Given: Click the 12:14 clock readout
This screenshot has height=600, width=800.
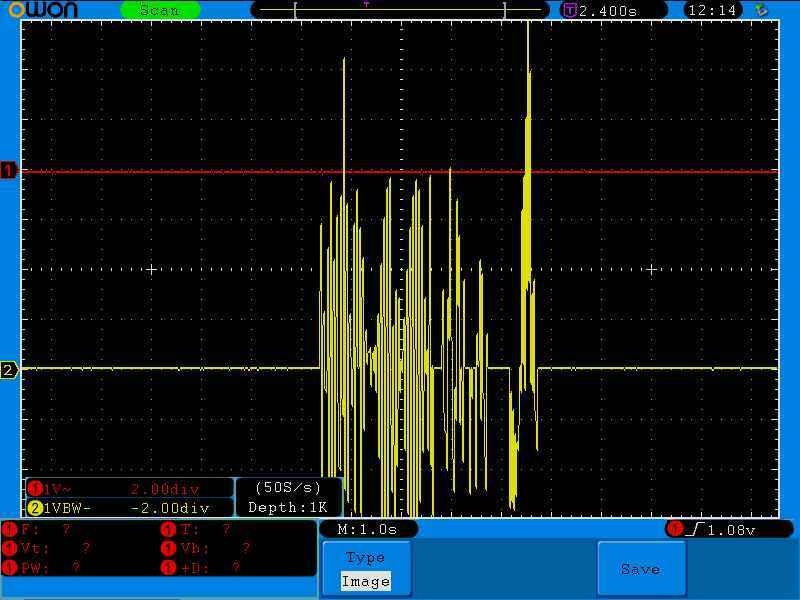Looking at the screenshot, I should tap(712, 10).
